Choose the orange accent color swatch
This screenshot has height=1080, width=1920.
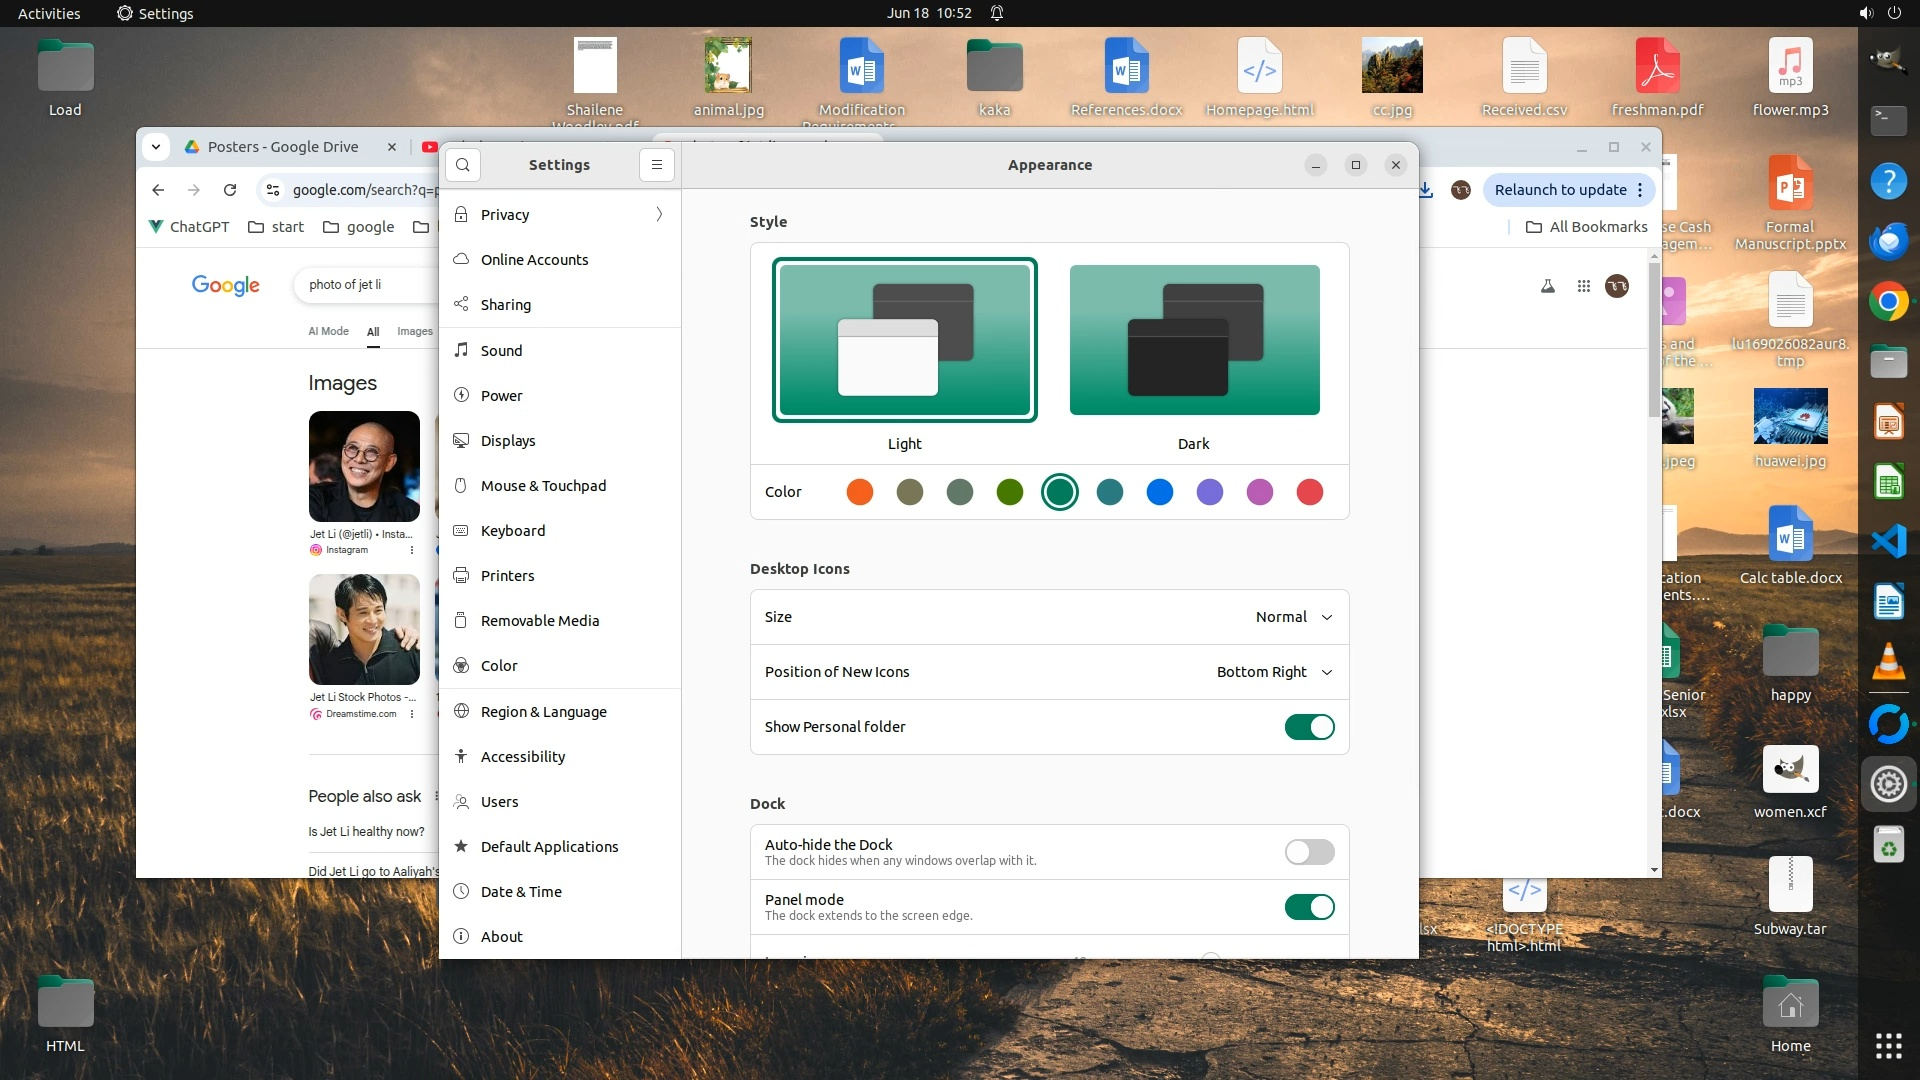[x=859, y=492]
